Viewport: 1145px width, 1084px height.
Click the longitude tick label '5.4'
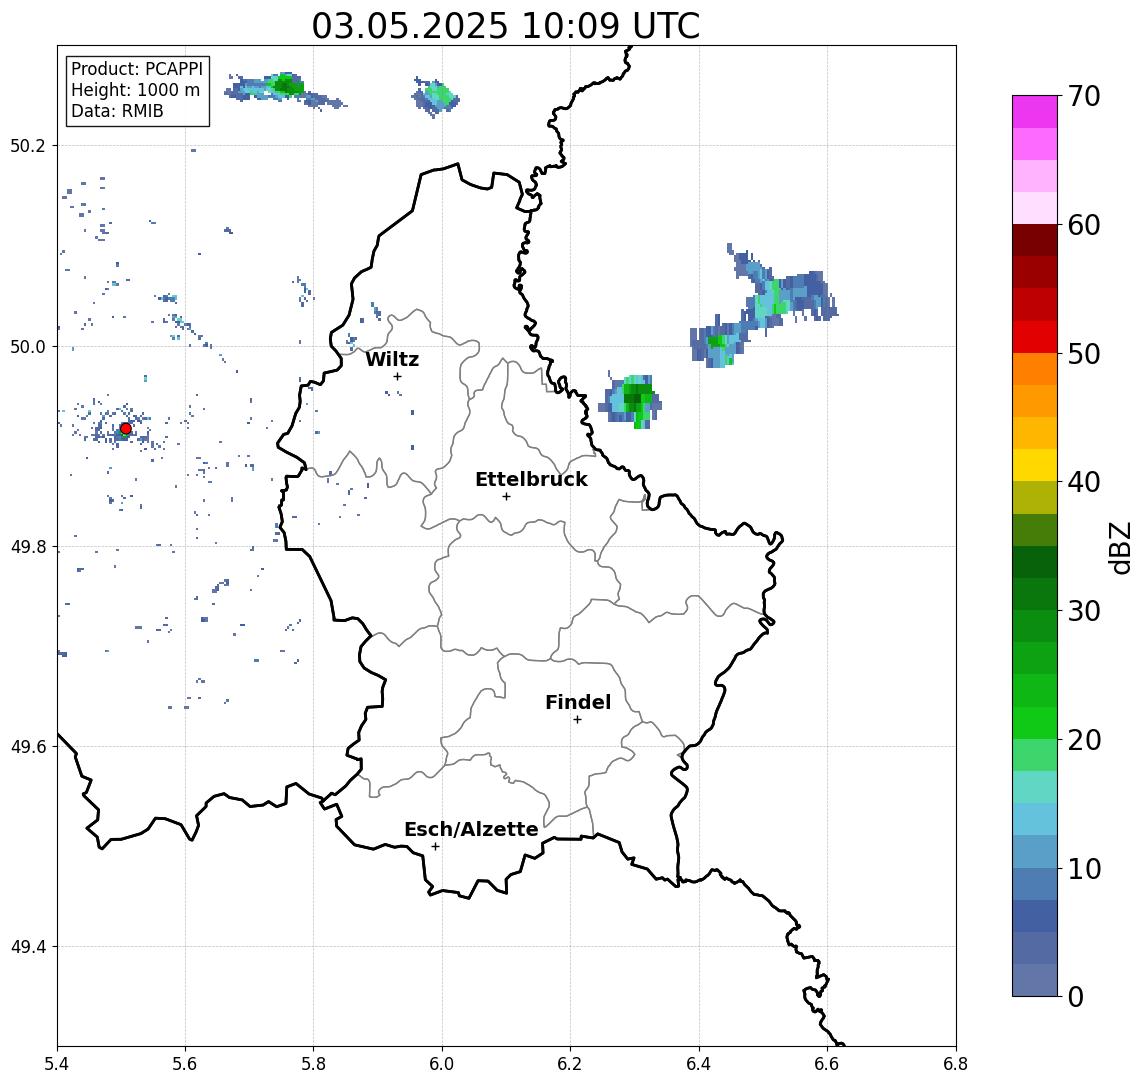57,1064
